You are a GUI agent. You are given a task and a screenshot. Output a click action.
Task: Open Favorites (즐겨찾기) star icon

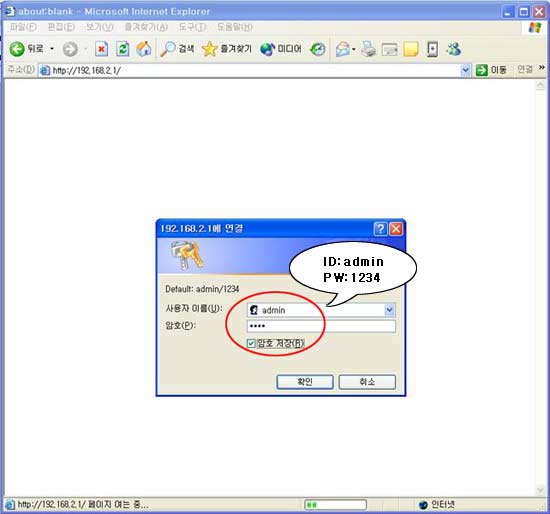click(x=209, y=49)
